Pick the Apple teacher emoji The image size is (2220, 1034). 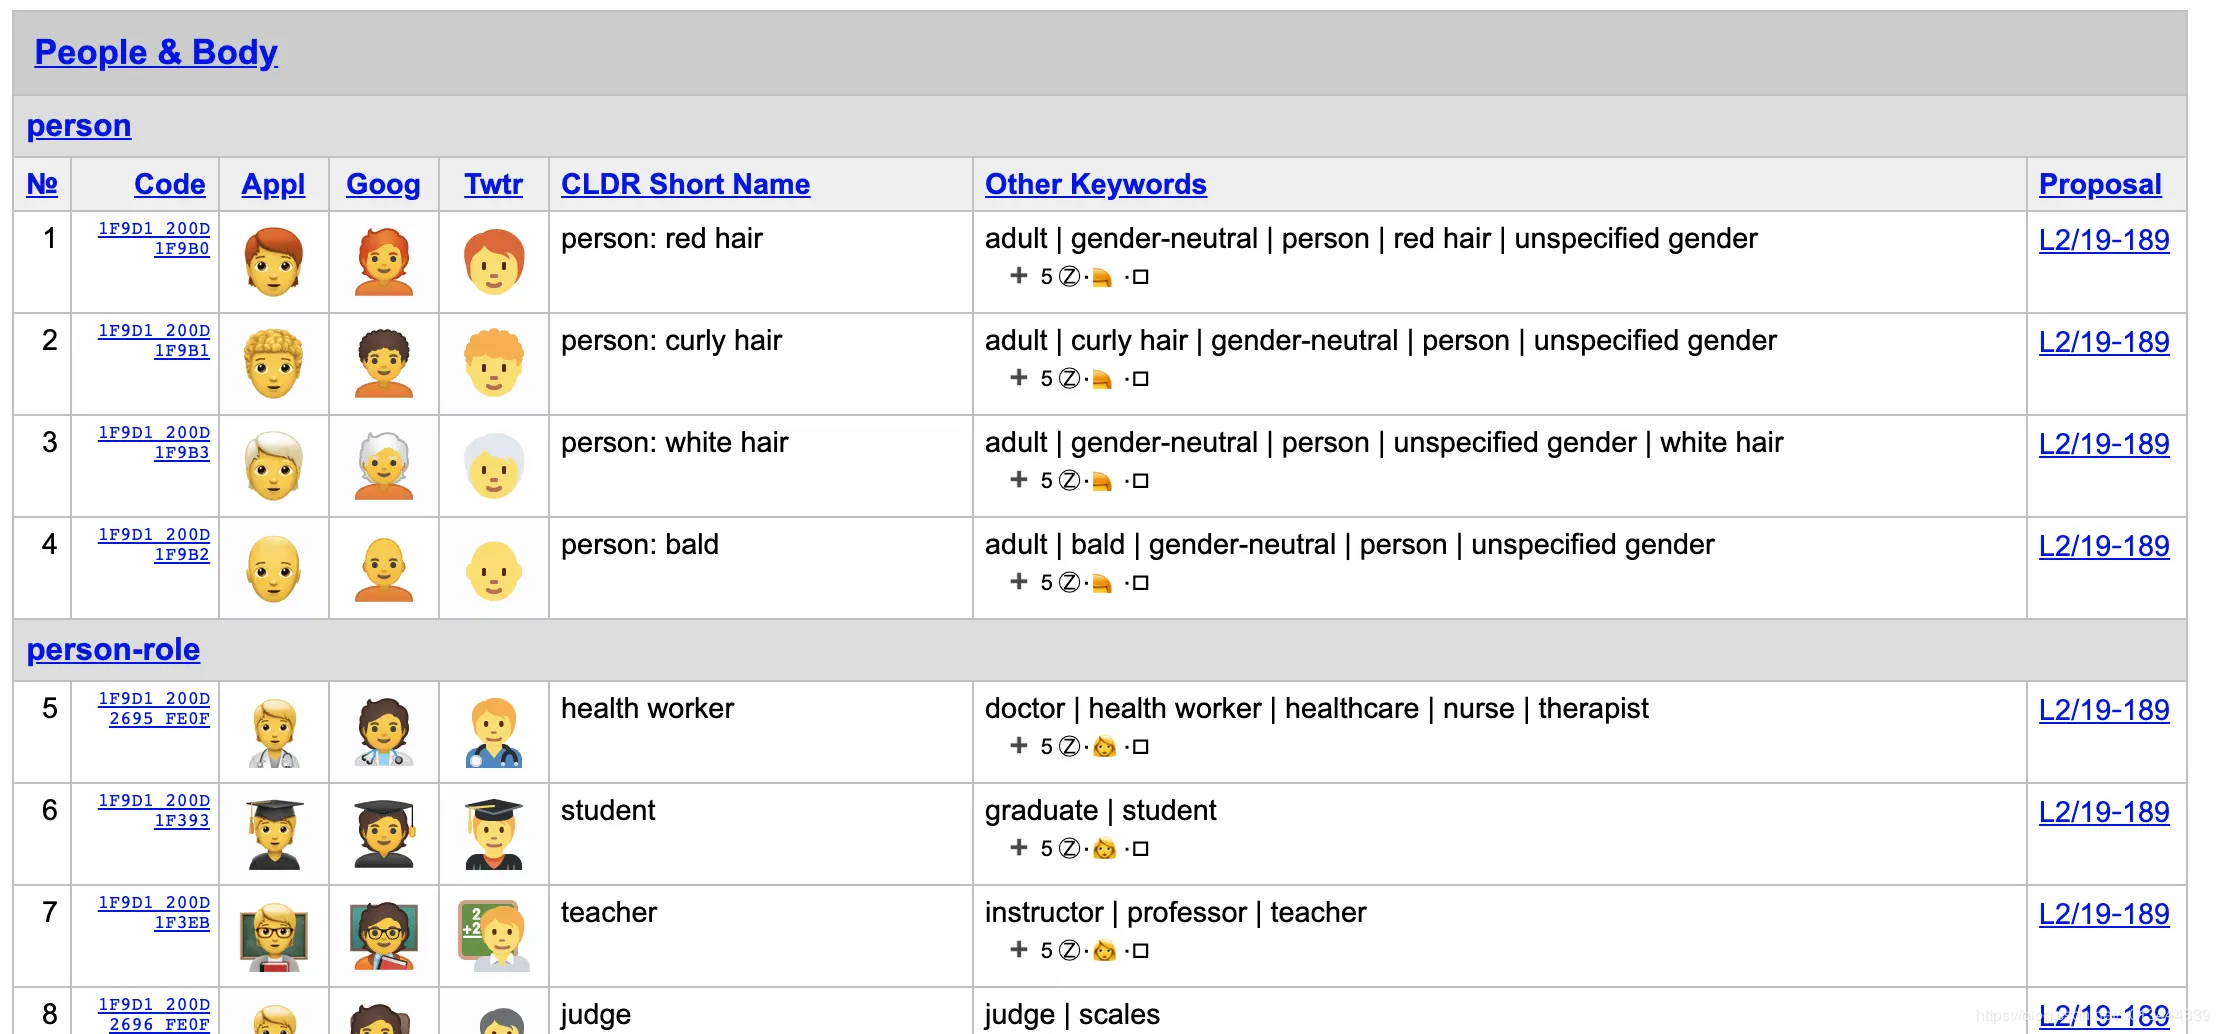[x=274, y=936]
